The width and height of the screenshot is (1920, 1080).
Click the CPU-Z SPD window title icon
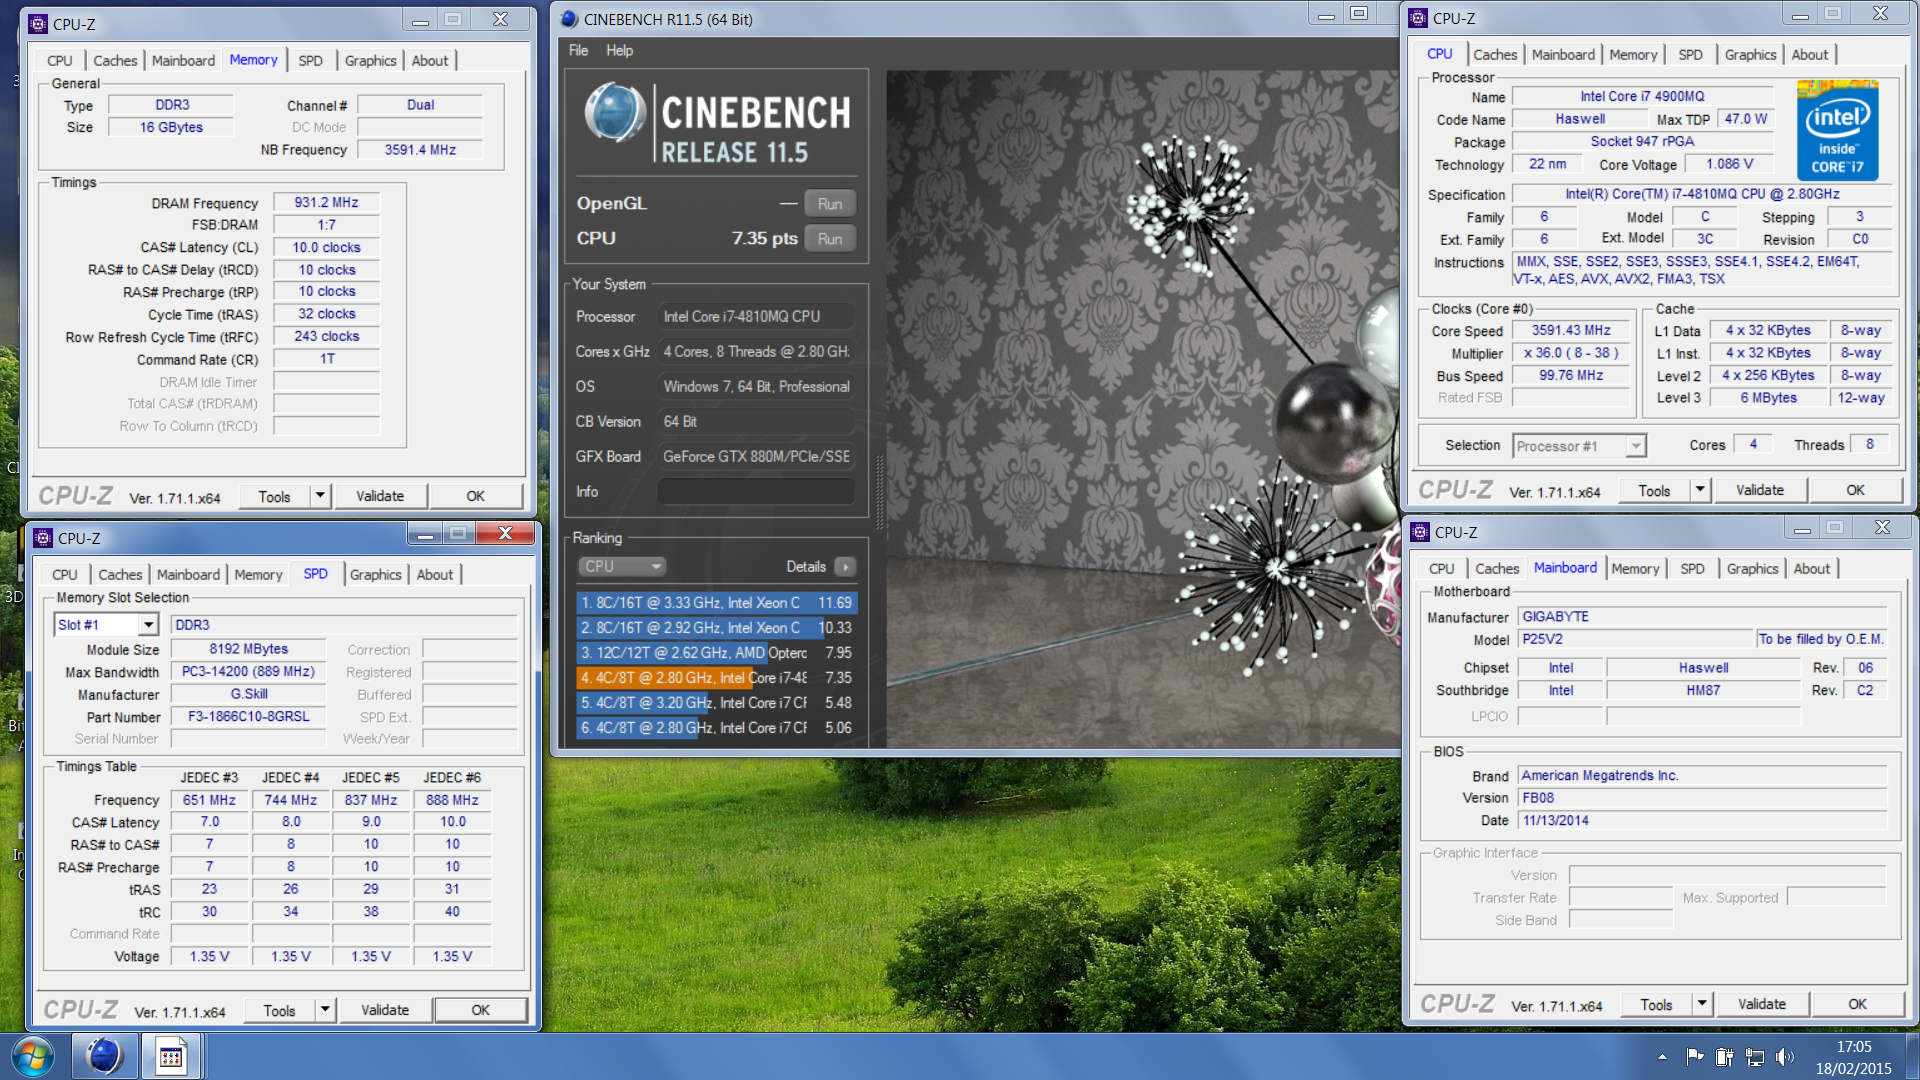click(x=43, y=538)
